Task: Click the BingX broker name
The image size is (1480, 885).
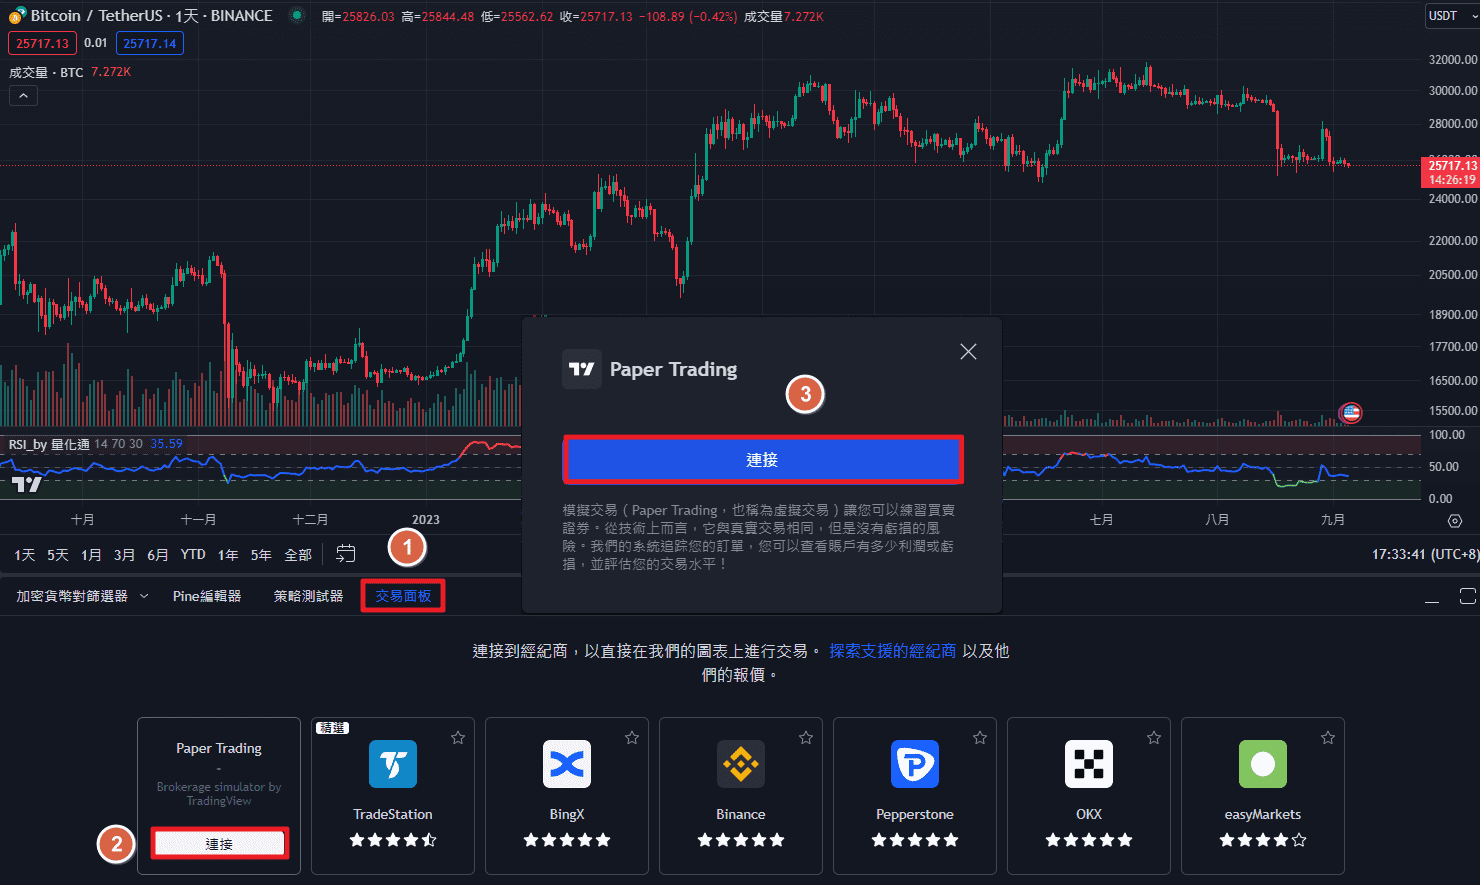Action: [567, 814]
